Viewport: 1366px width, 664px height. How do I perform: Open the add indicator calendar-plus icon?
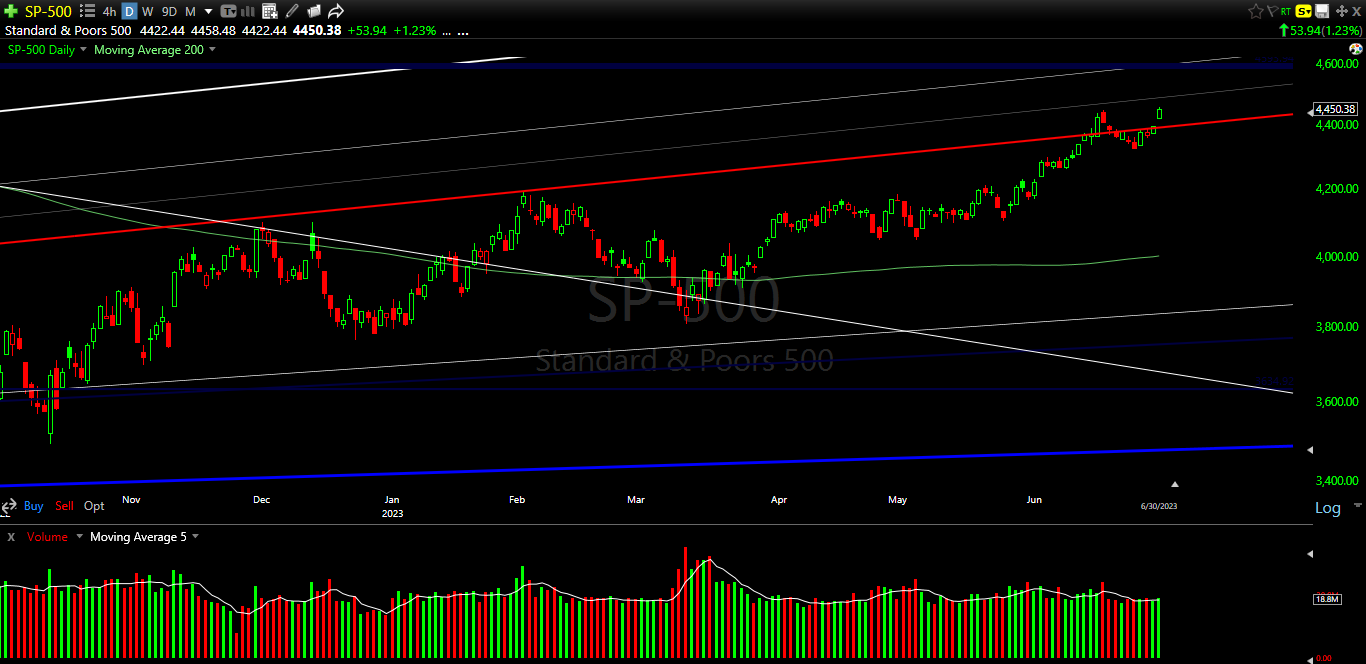coord(270,12)
